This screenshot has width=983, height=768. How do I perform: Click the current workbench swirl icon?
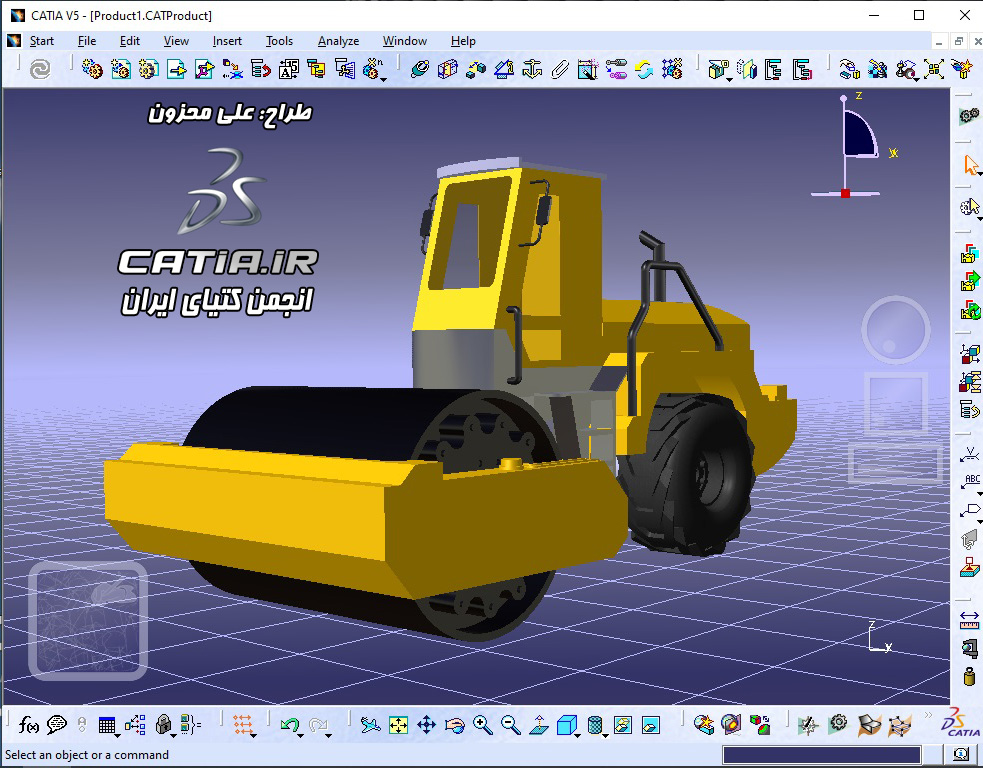pos(40,69)
